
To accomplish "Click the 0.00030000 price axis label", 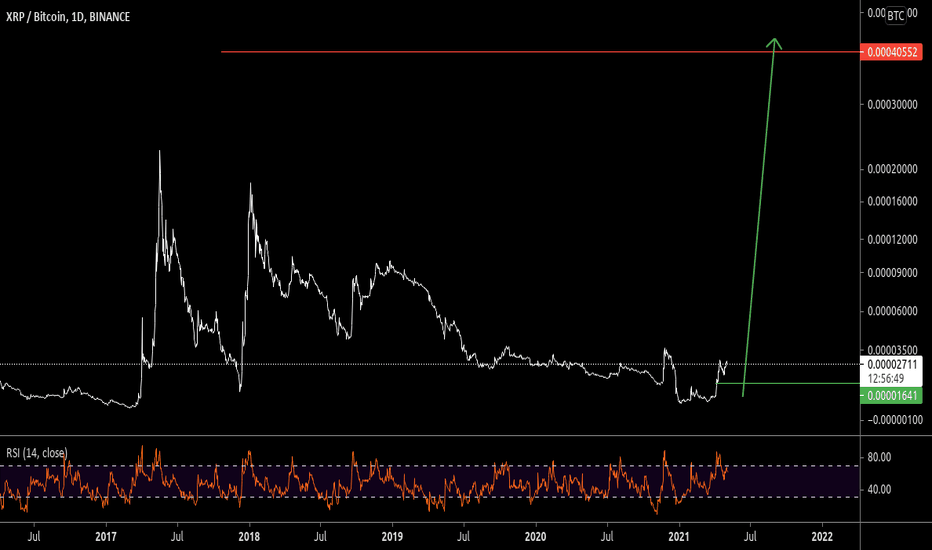I will (892, 105).
